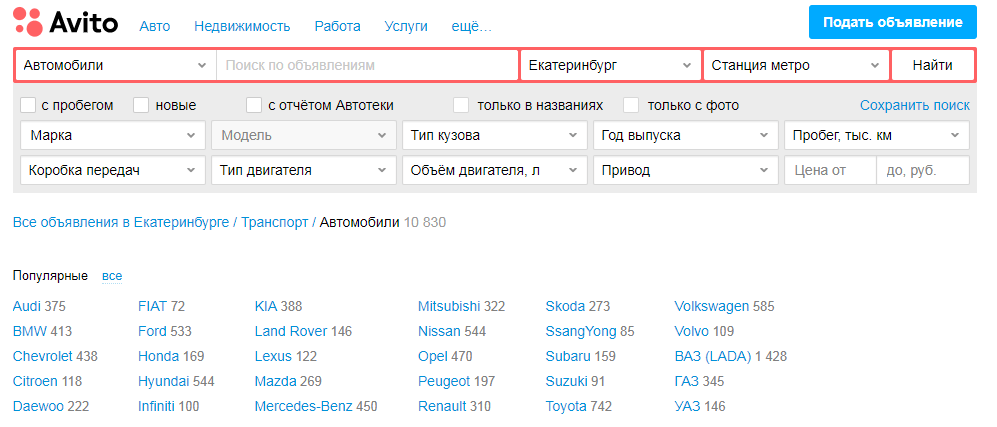The height and width of the screenshot is (427, 997).
Task: Click the Подать объявление button
Action: click(x=893, y=22)
